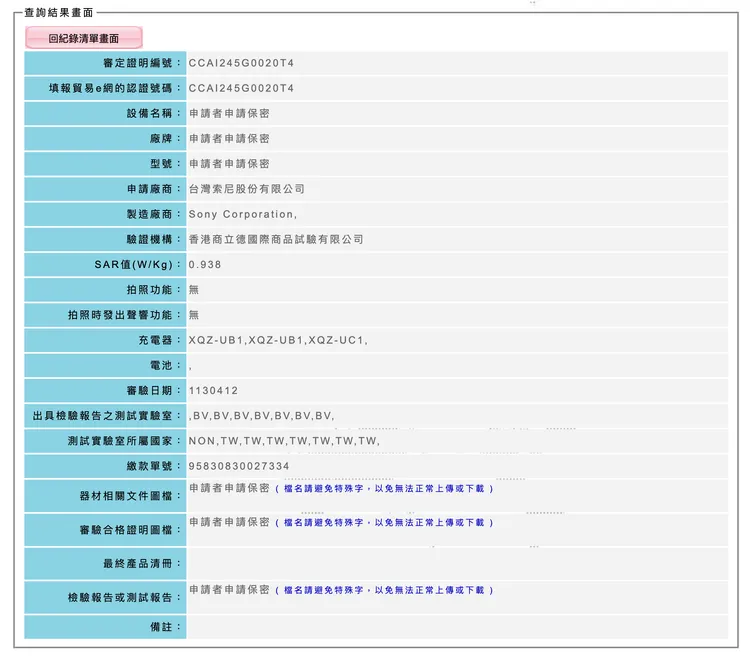The height and width of the screenshot is (657, 750).
Task: Select 香港商立德國際商品試驗有限公司 text
Action: [x=276, y=240]
